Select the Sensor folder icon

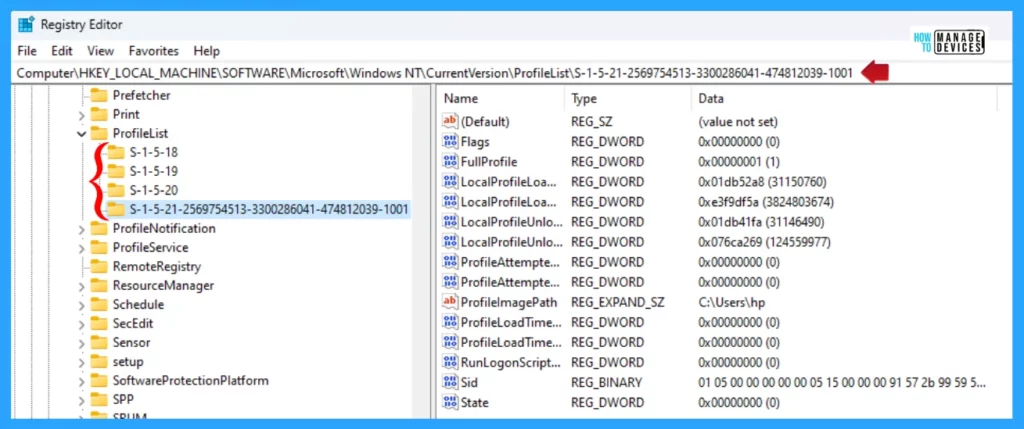tap(99, 342)
